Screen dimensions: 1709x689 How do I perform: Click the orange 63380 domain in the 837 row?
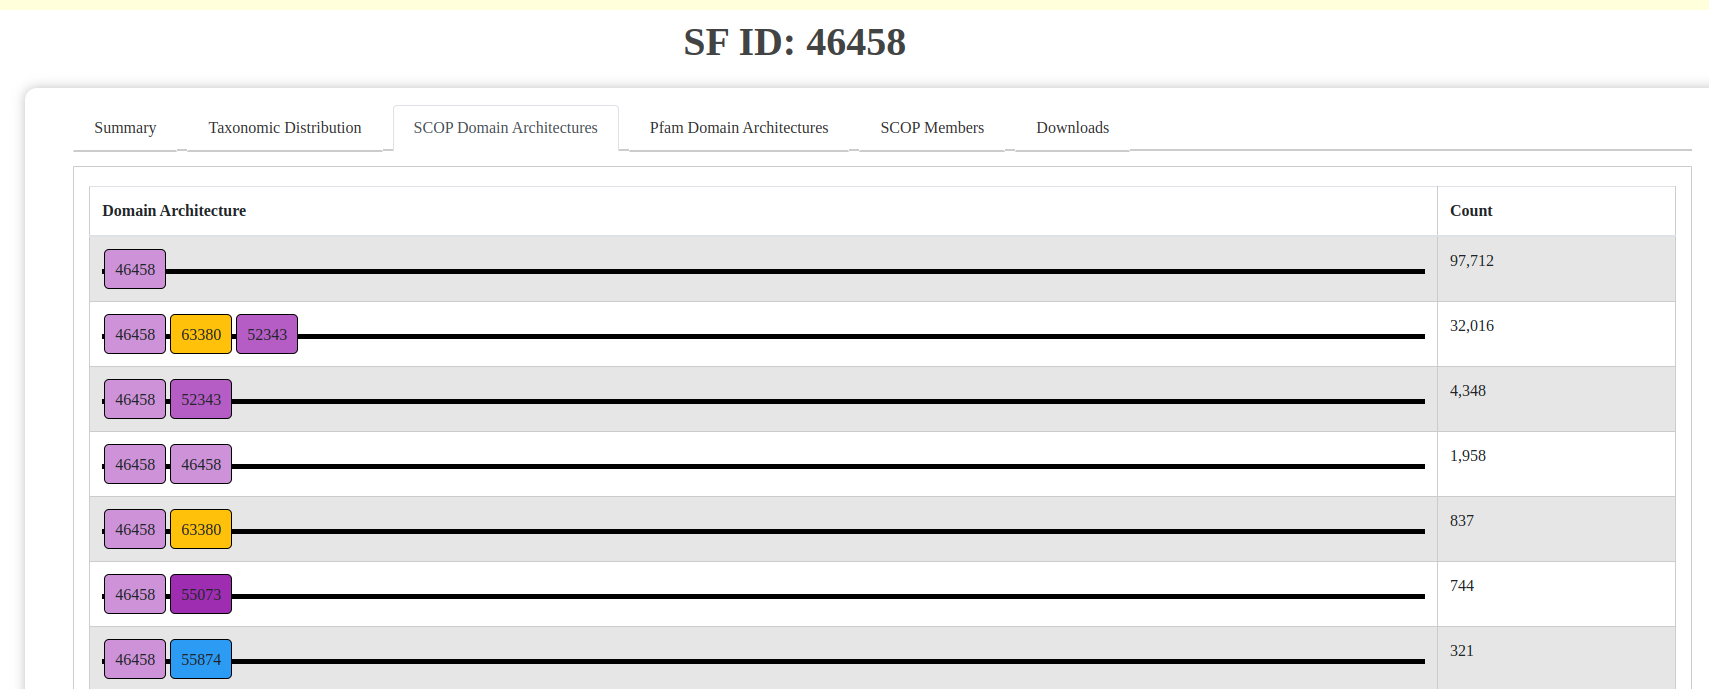click(x=201, y=530)
